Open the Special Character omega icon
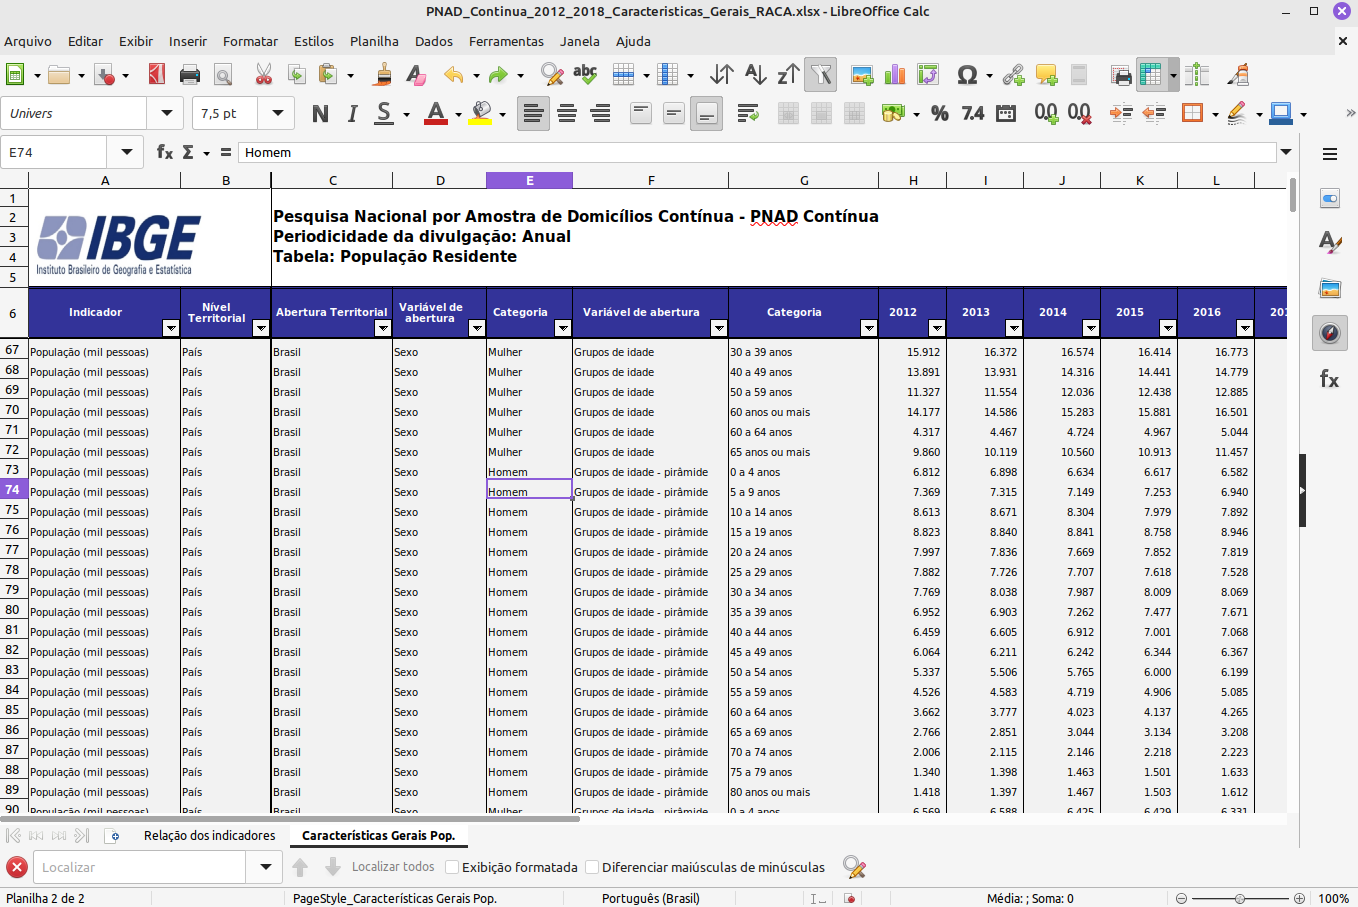 (966, 75)
